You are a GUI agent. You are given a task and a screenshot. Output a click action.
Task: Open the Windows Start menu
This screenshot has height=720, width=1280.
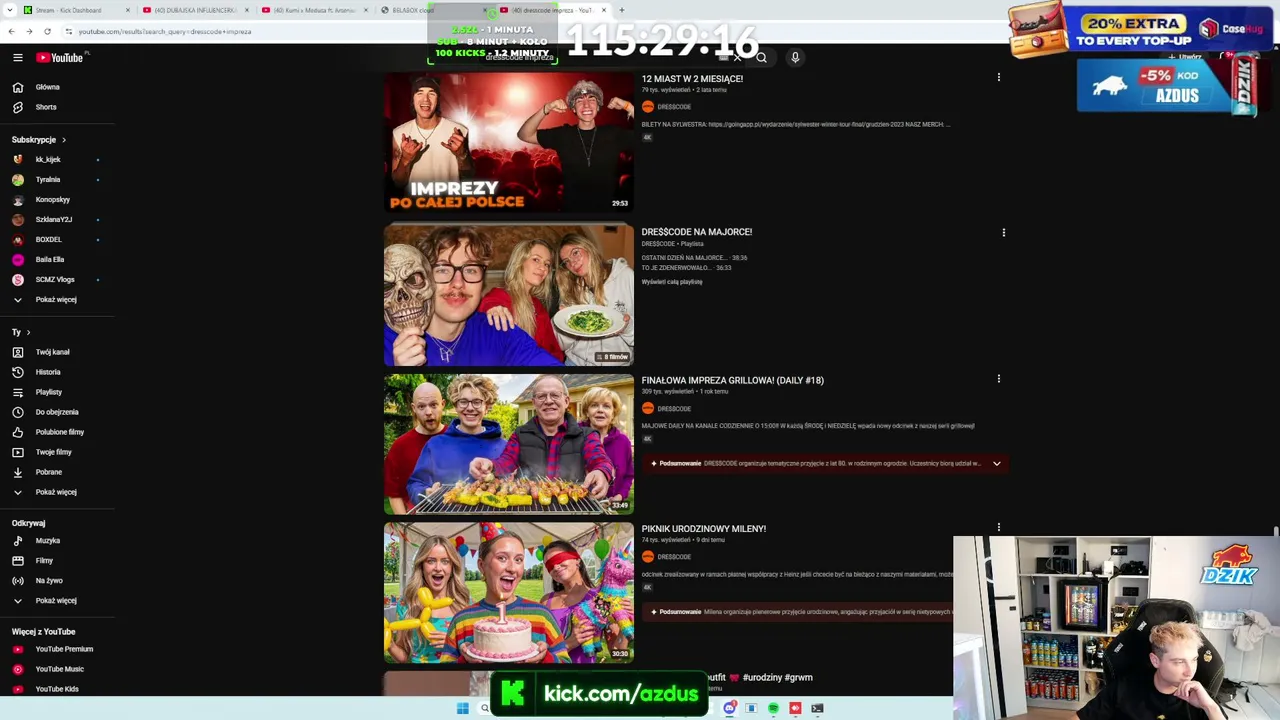[x=462, y=709]
